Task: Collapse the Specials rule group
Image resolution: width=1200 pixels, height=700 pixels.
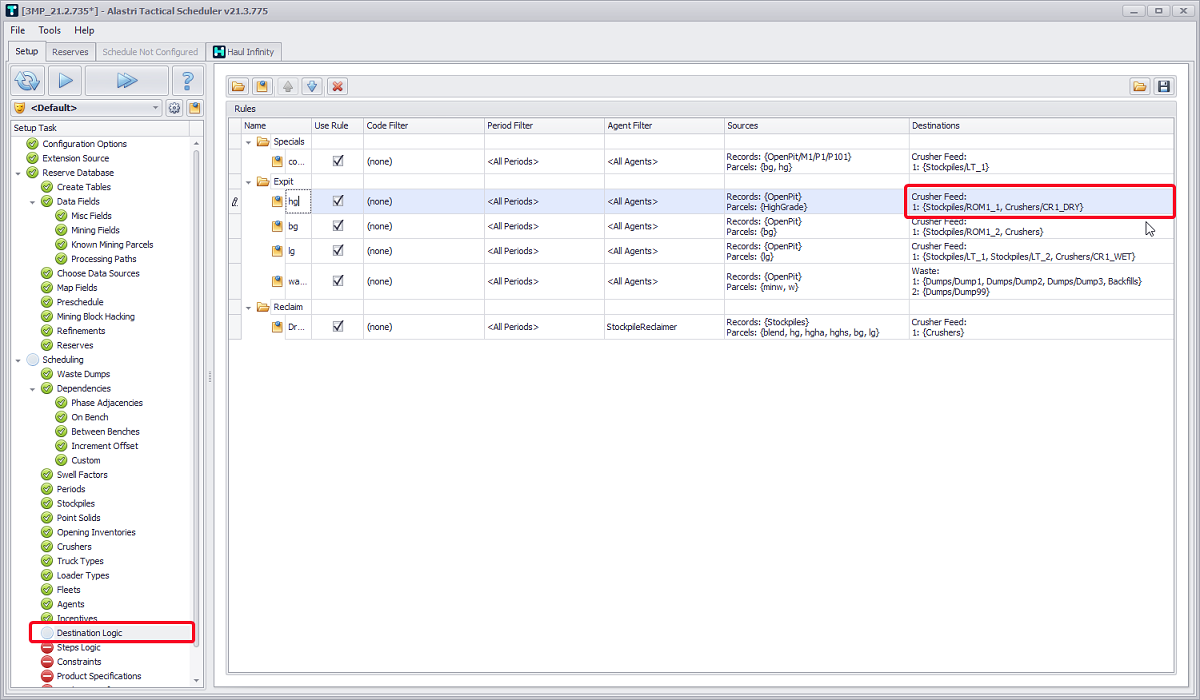Action: 249,142
